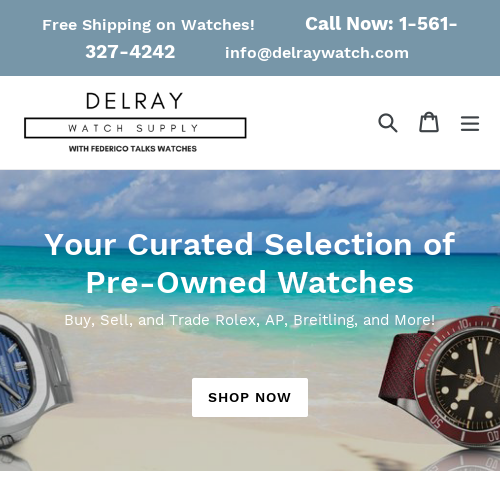Open the shopping bag cart
The image size is (500, 500).
click(429, 122)
